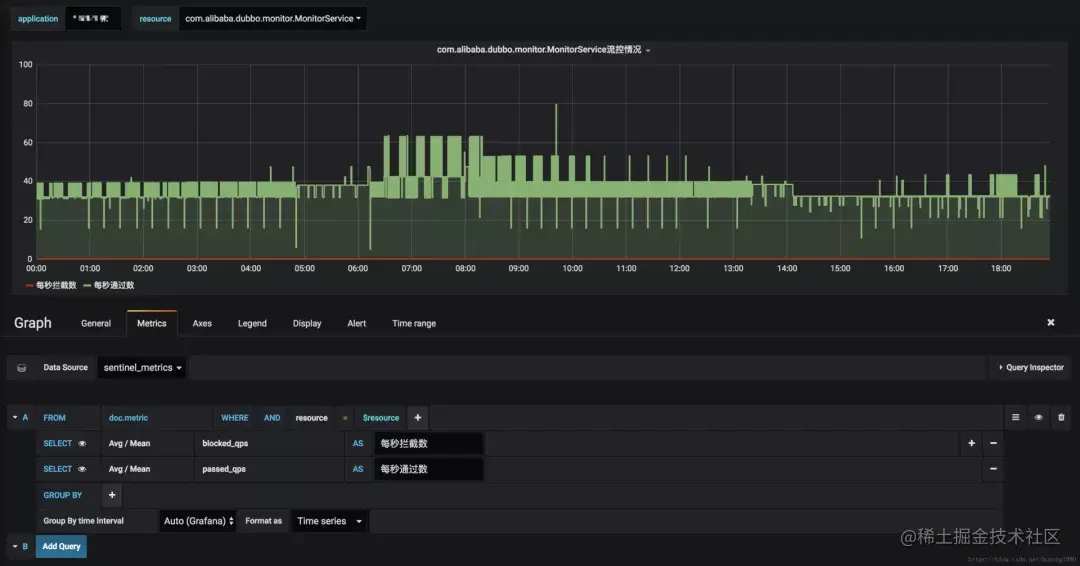Open the application variable dropdown
Image resolution: width=1080 pixels, height=566 pixels.
[x=93, y=19]
